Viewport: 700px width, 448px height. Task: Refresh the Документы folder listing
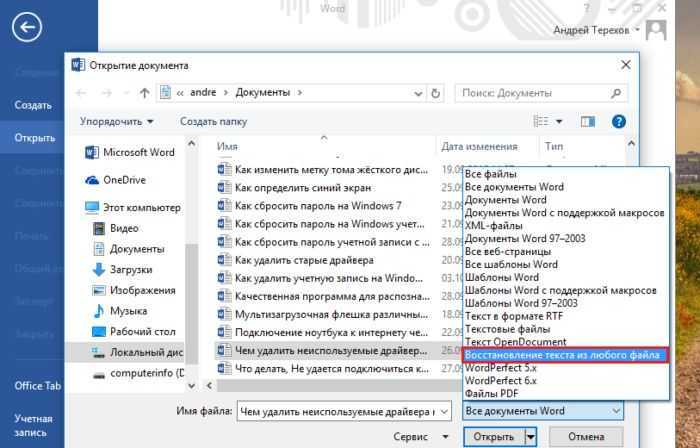coord(435,93)
